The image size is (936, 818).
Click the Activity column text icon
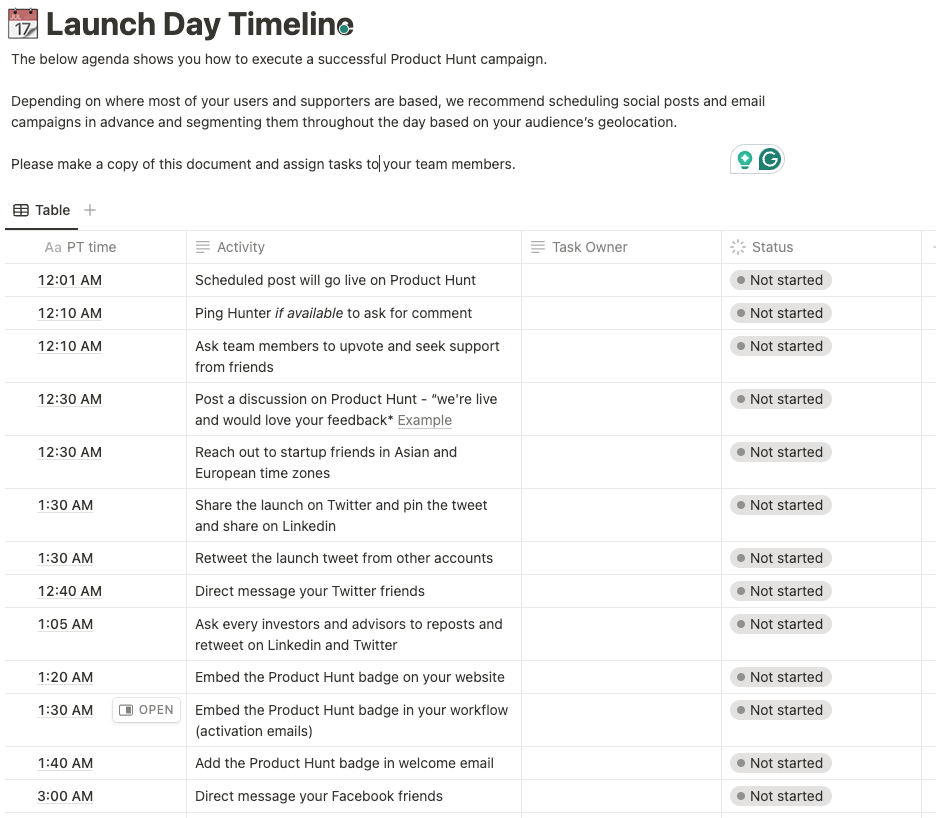pos(203,247)
